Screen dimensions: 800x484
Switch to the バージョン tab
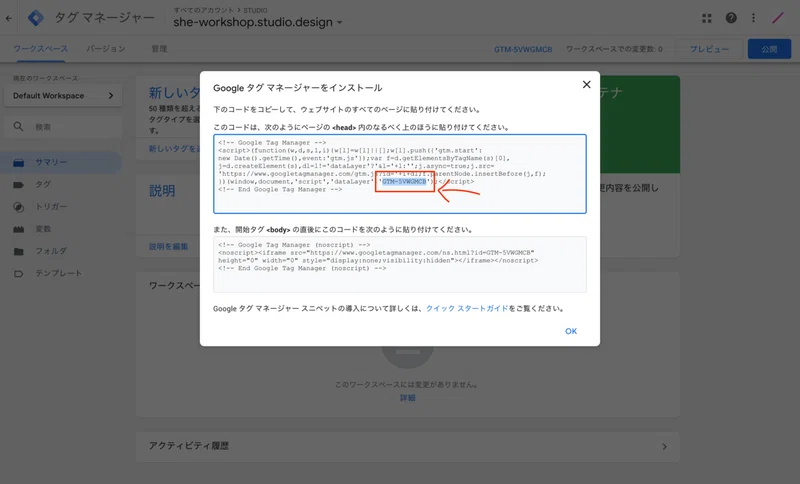pos(106,48)
